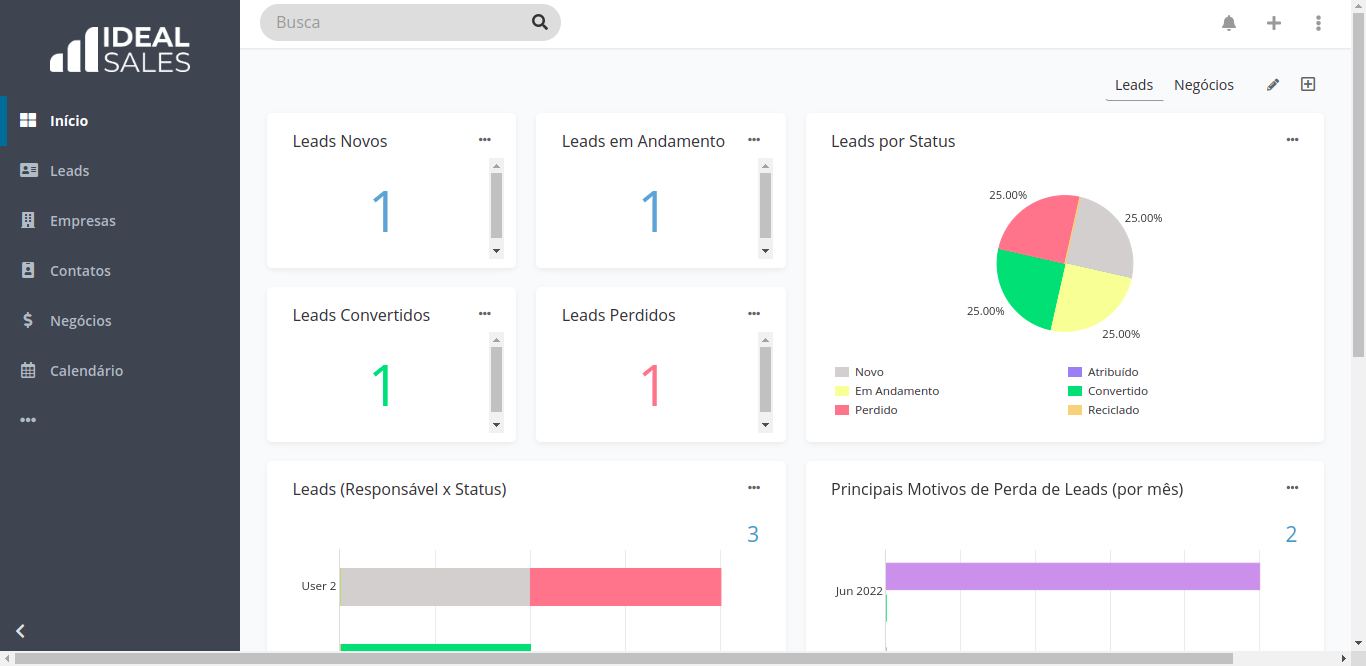Open the notifications bell icon
The image size is (1366, 666).
click(1229, 23)
